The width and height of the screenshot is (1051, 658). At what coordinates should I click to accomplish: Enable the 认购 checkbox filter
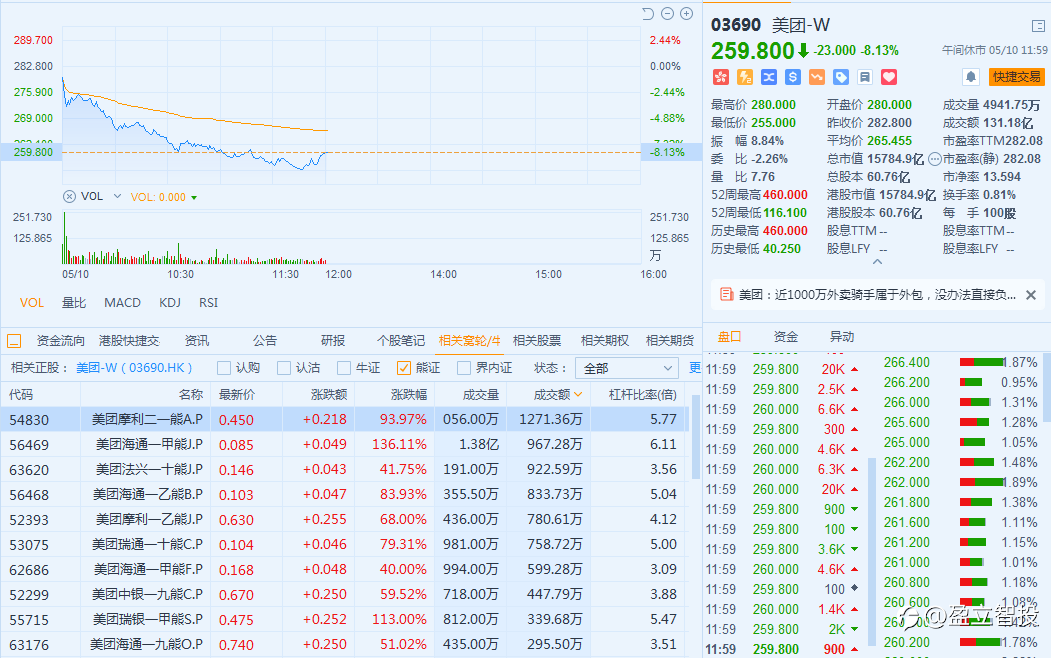pyautogui.click(x=224, y=368)
